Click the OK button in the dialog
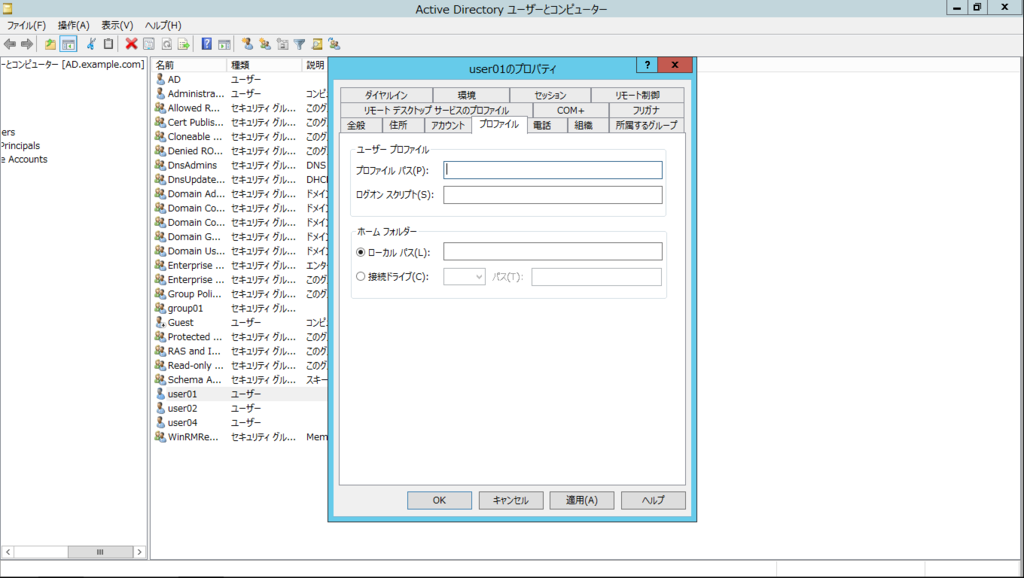The width and height of the screenshot is (1024, 578). [440, 500]
